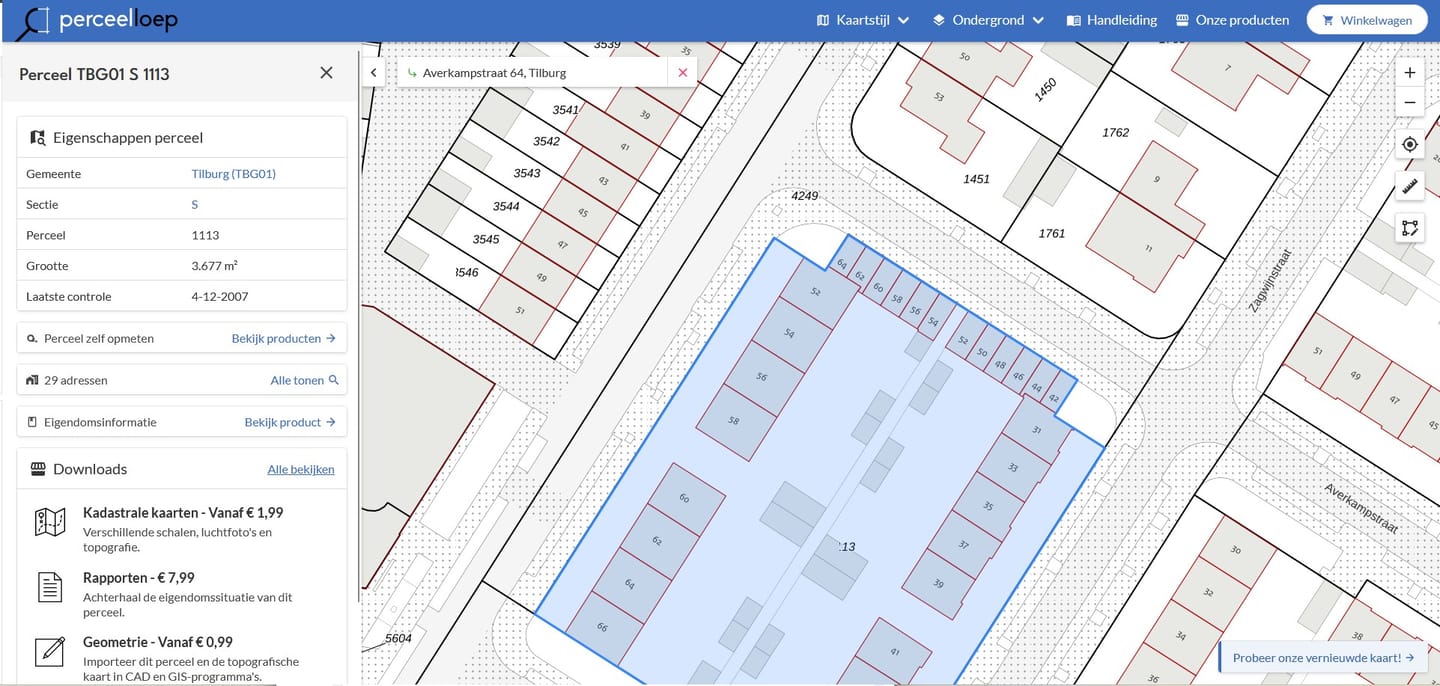The width and height of the screenshot is (1440, 686).
Task: Open the Sectie S link
Action: coord(195,205)
